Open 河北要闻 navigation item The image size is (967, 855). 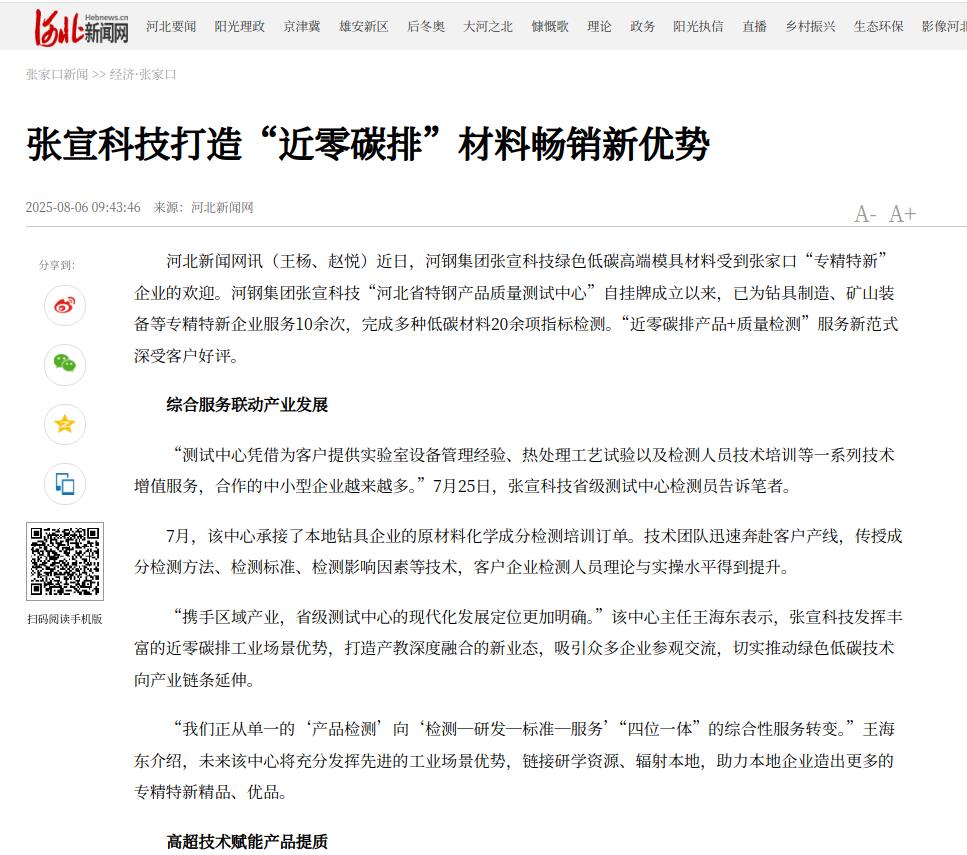coord(171,26)
